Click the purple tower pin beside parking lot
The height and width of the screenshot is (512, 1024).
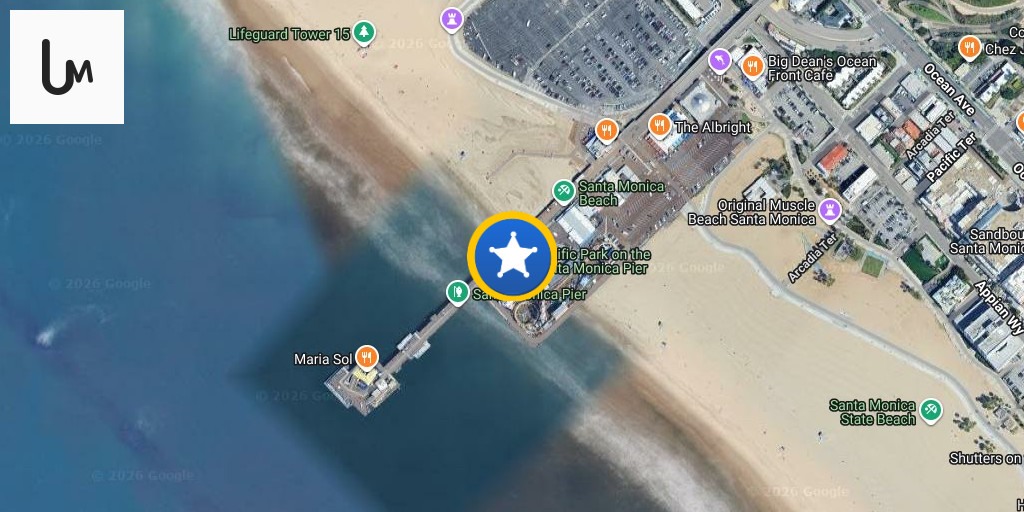[452, 19]
